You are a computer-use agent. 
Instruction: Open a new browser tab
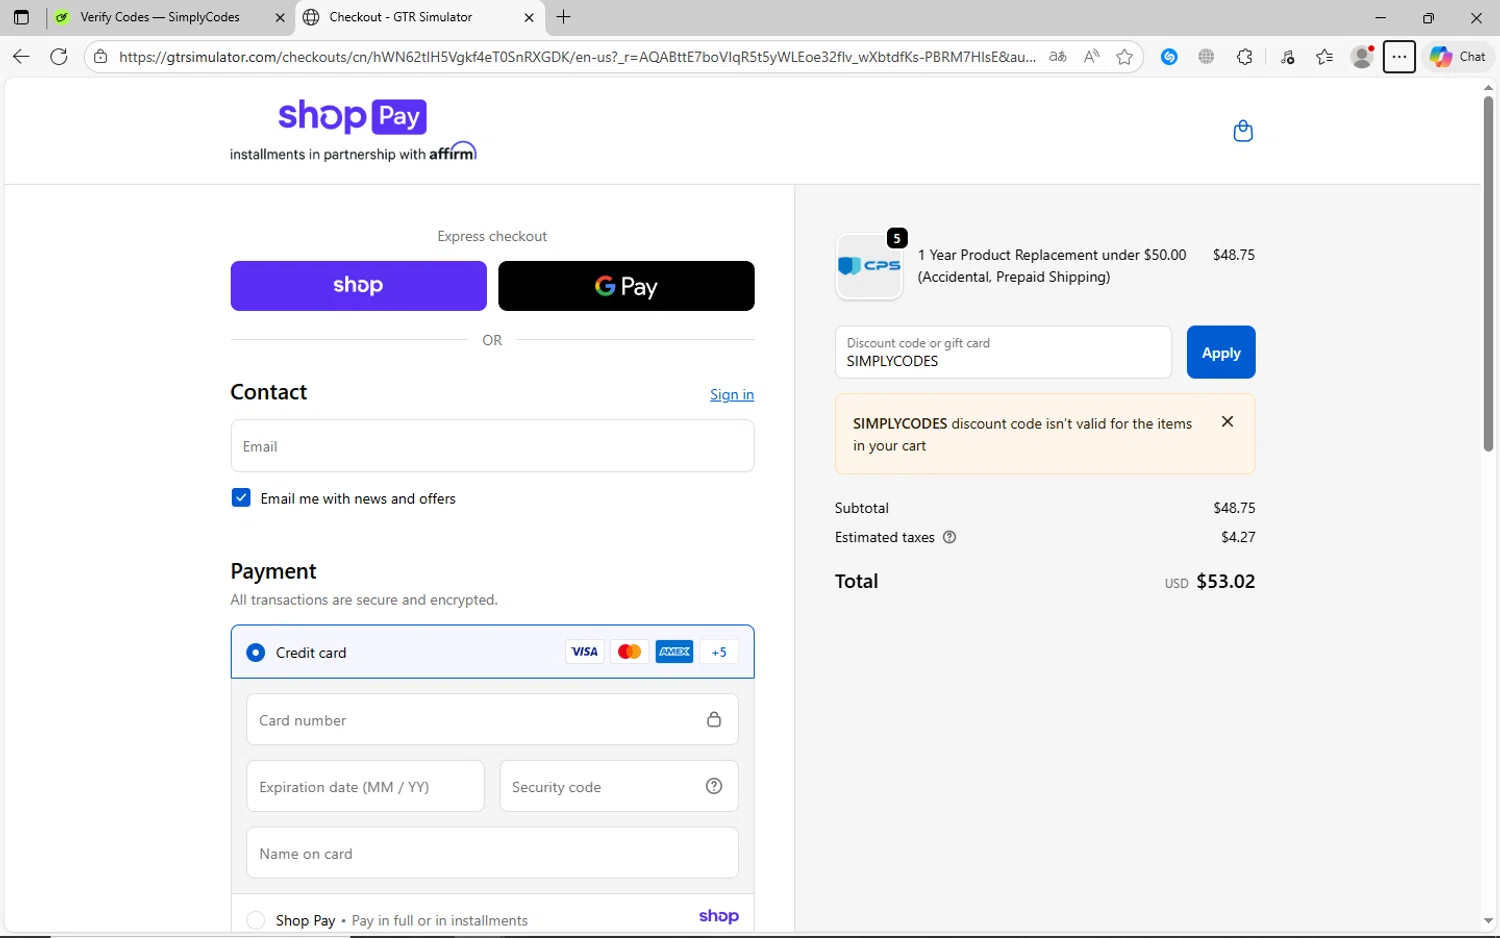pos(564,17)
